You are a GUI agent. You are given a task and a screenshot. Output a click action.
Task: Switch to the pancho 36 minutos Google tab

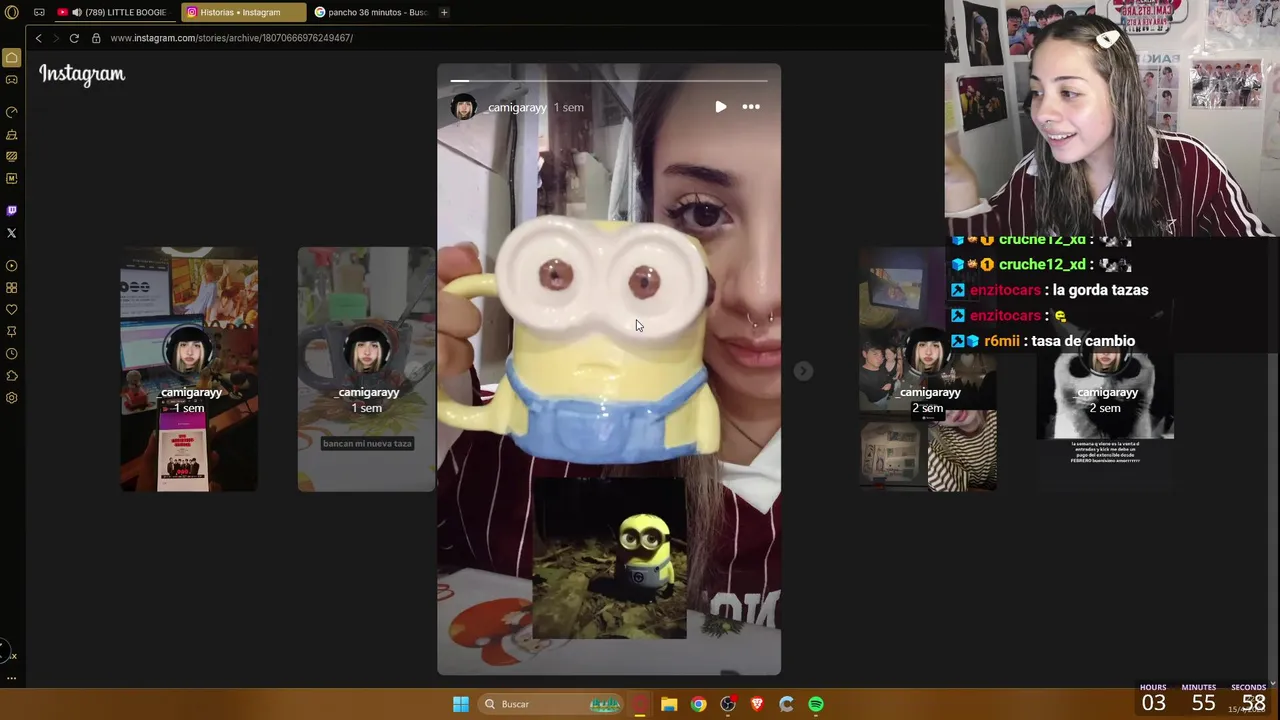click(370, 12)
